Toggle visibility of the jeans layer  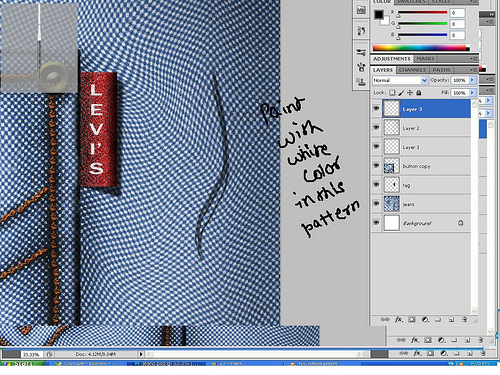pos(376,204)
